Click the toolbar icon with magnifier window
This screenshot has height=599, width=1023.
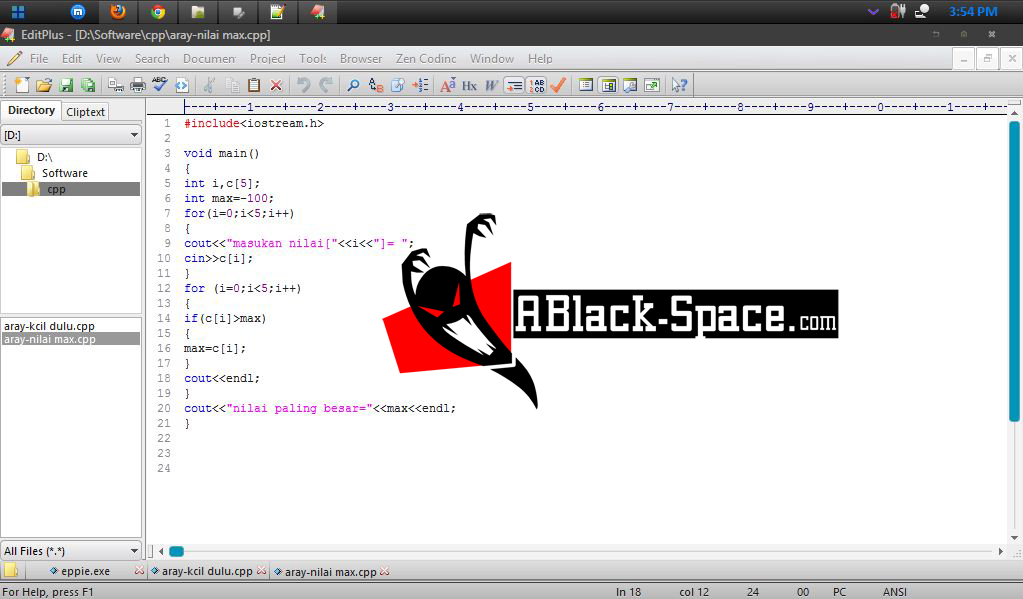pyautogui.click(x=630, y=85)
